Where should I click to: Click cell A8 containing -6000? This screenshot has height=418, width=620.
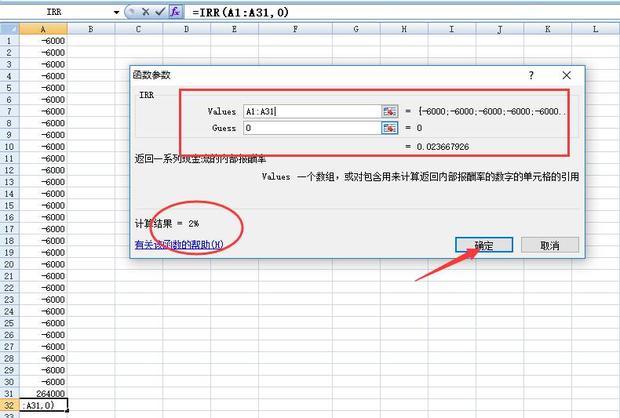pyautogui.click(x=43, y=123)
